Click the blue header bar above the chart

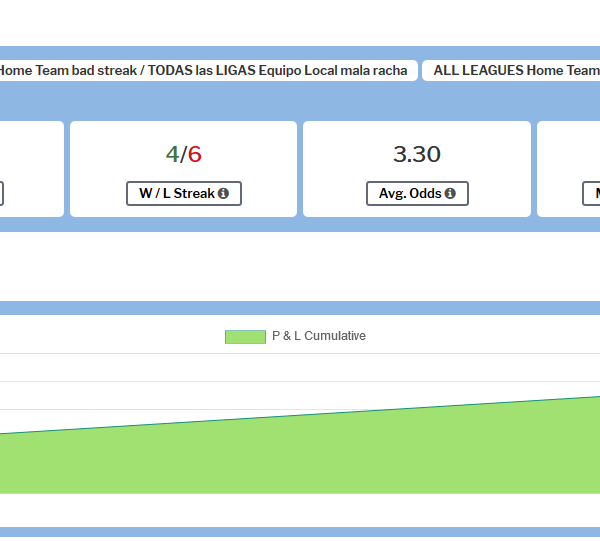300,308
